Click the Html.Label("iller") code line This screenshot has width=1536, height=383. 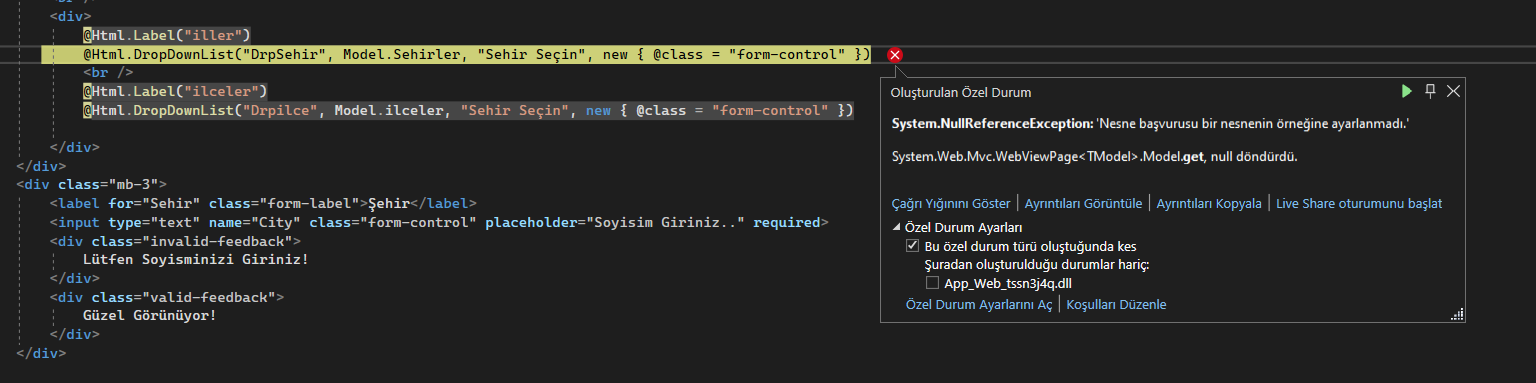[x=167, y=35]
